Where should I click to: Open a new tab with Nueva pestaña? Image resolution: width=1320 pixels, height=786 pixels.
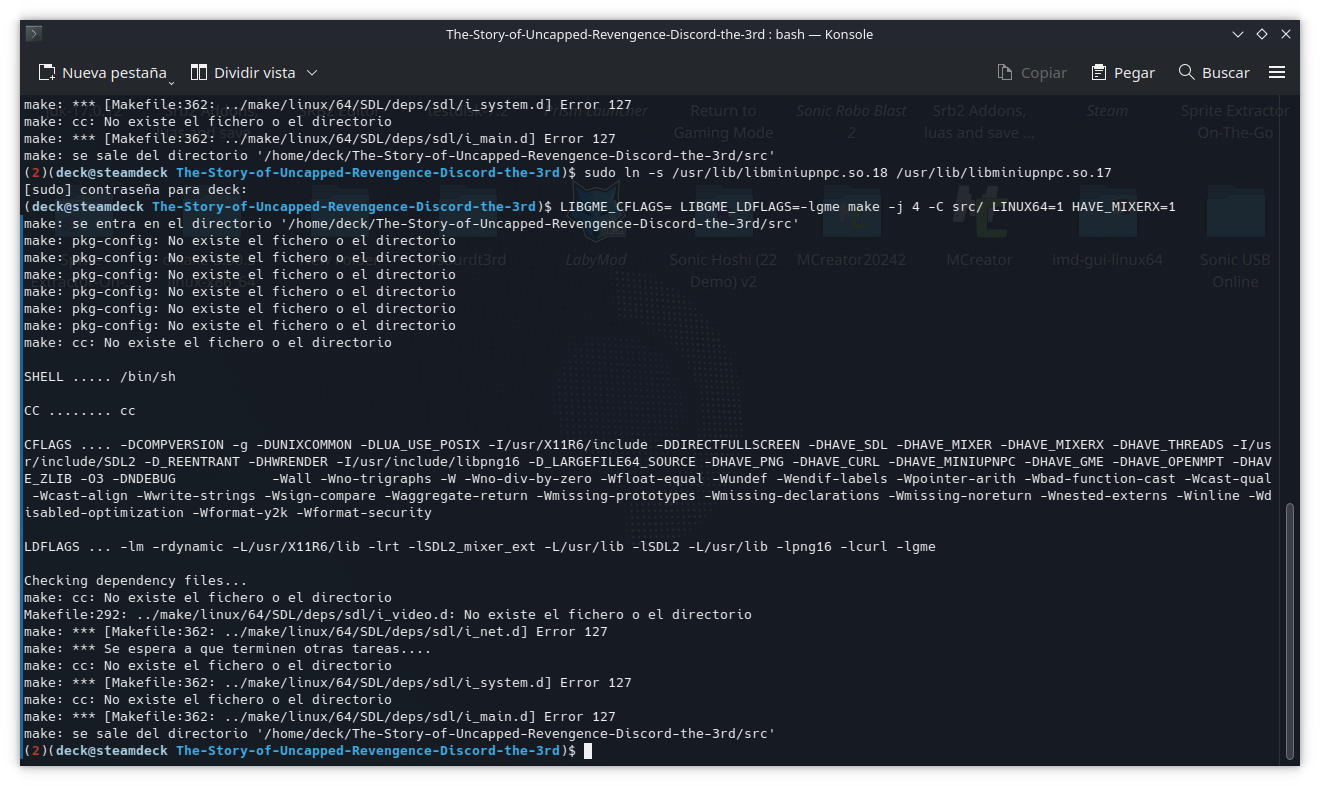click(x=101, y=72)
